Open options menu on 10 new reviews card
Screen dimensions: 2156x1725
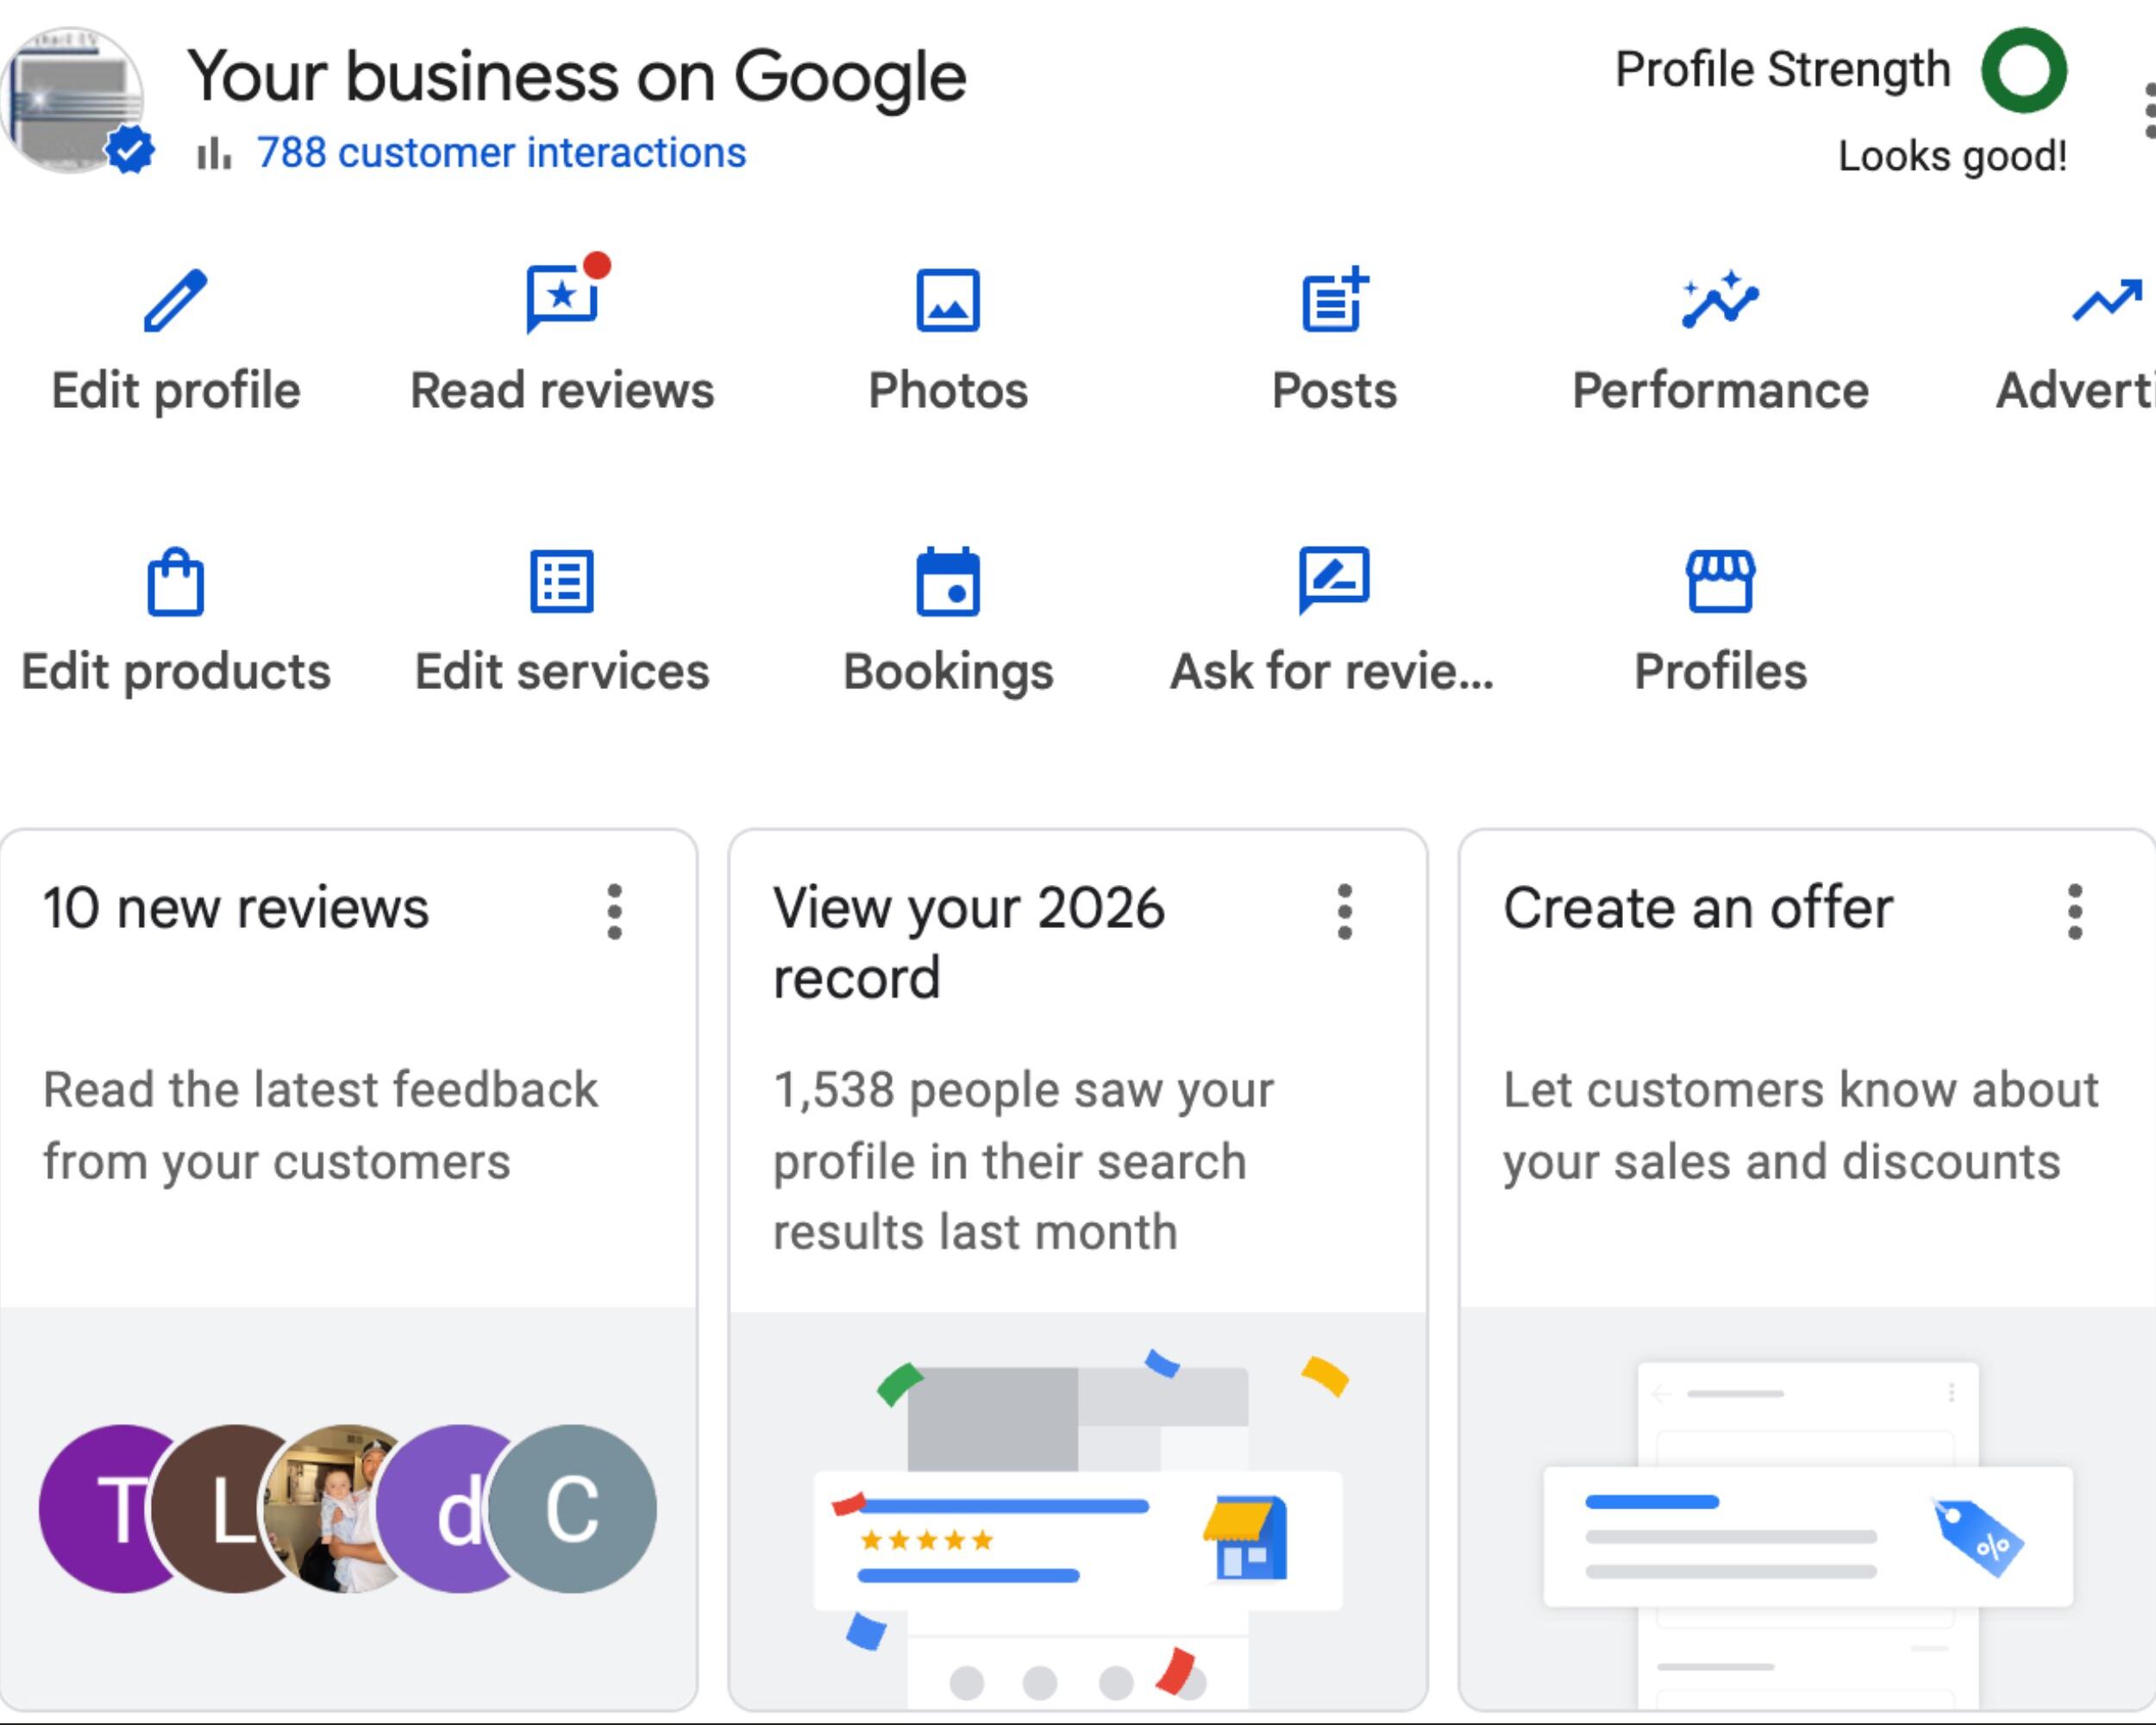(615, 911)
